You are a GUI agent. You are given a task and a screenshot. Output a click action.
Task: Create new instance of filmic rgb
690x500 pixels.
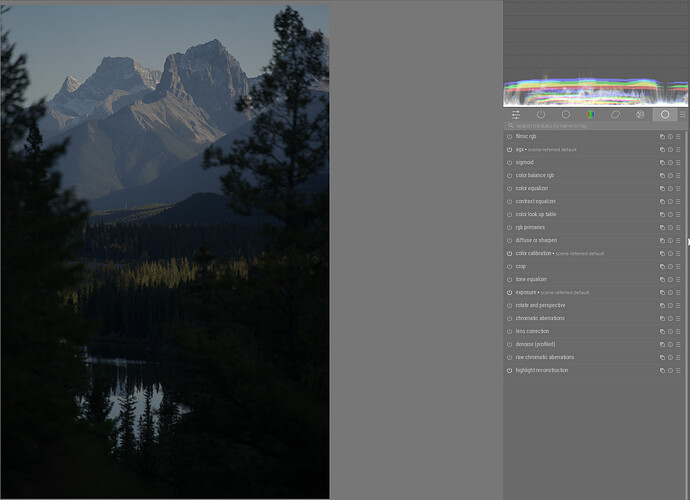click(662, 136)
